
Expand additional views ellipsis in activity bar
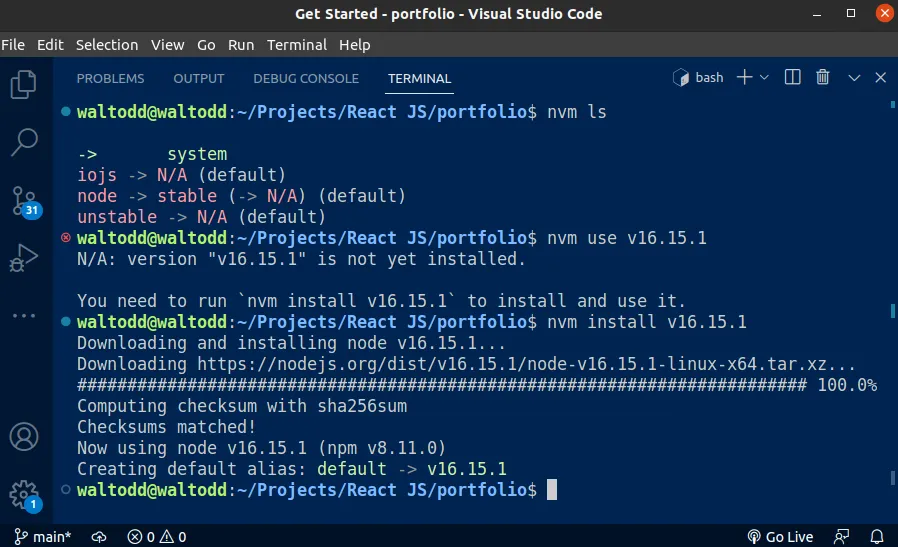point(24,315)
